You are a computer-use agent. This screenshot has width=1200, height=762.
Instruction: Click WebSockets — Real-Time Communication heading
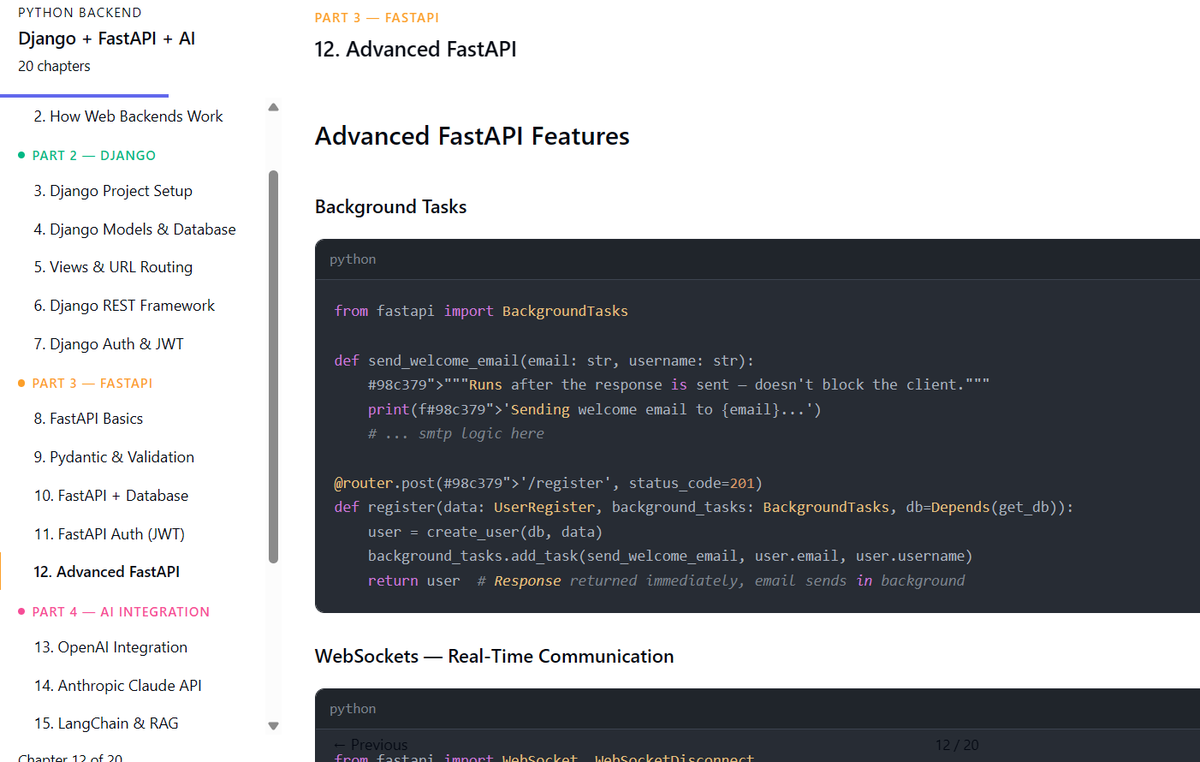click(494, 656)
